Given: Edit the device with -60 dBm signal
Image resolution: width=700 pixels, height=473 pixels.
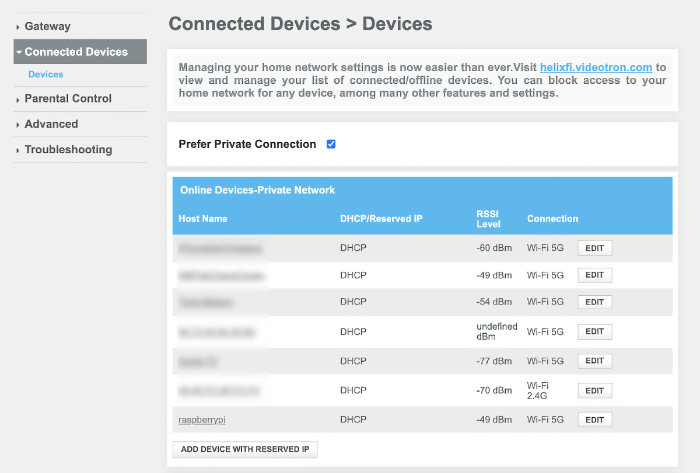Looking at the screenshot, I should pos(595,248).
